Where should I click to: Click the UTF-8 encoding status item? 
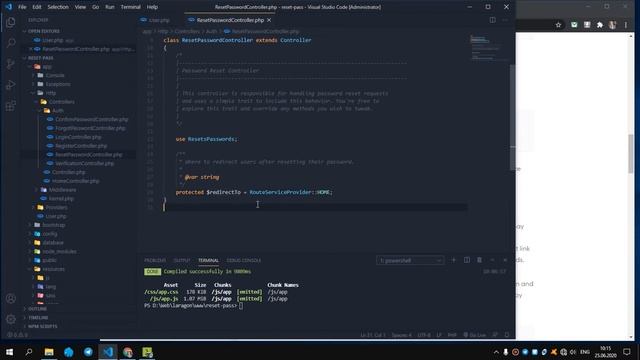(424, 335)
